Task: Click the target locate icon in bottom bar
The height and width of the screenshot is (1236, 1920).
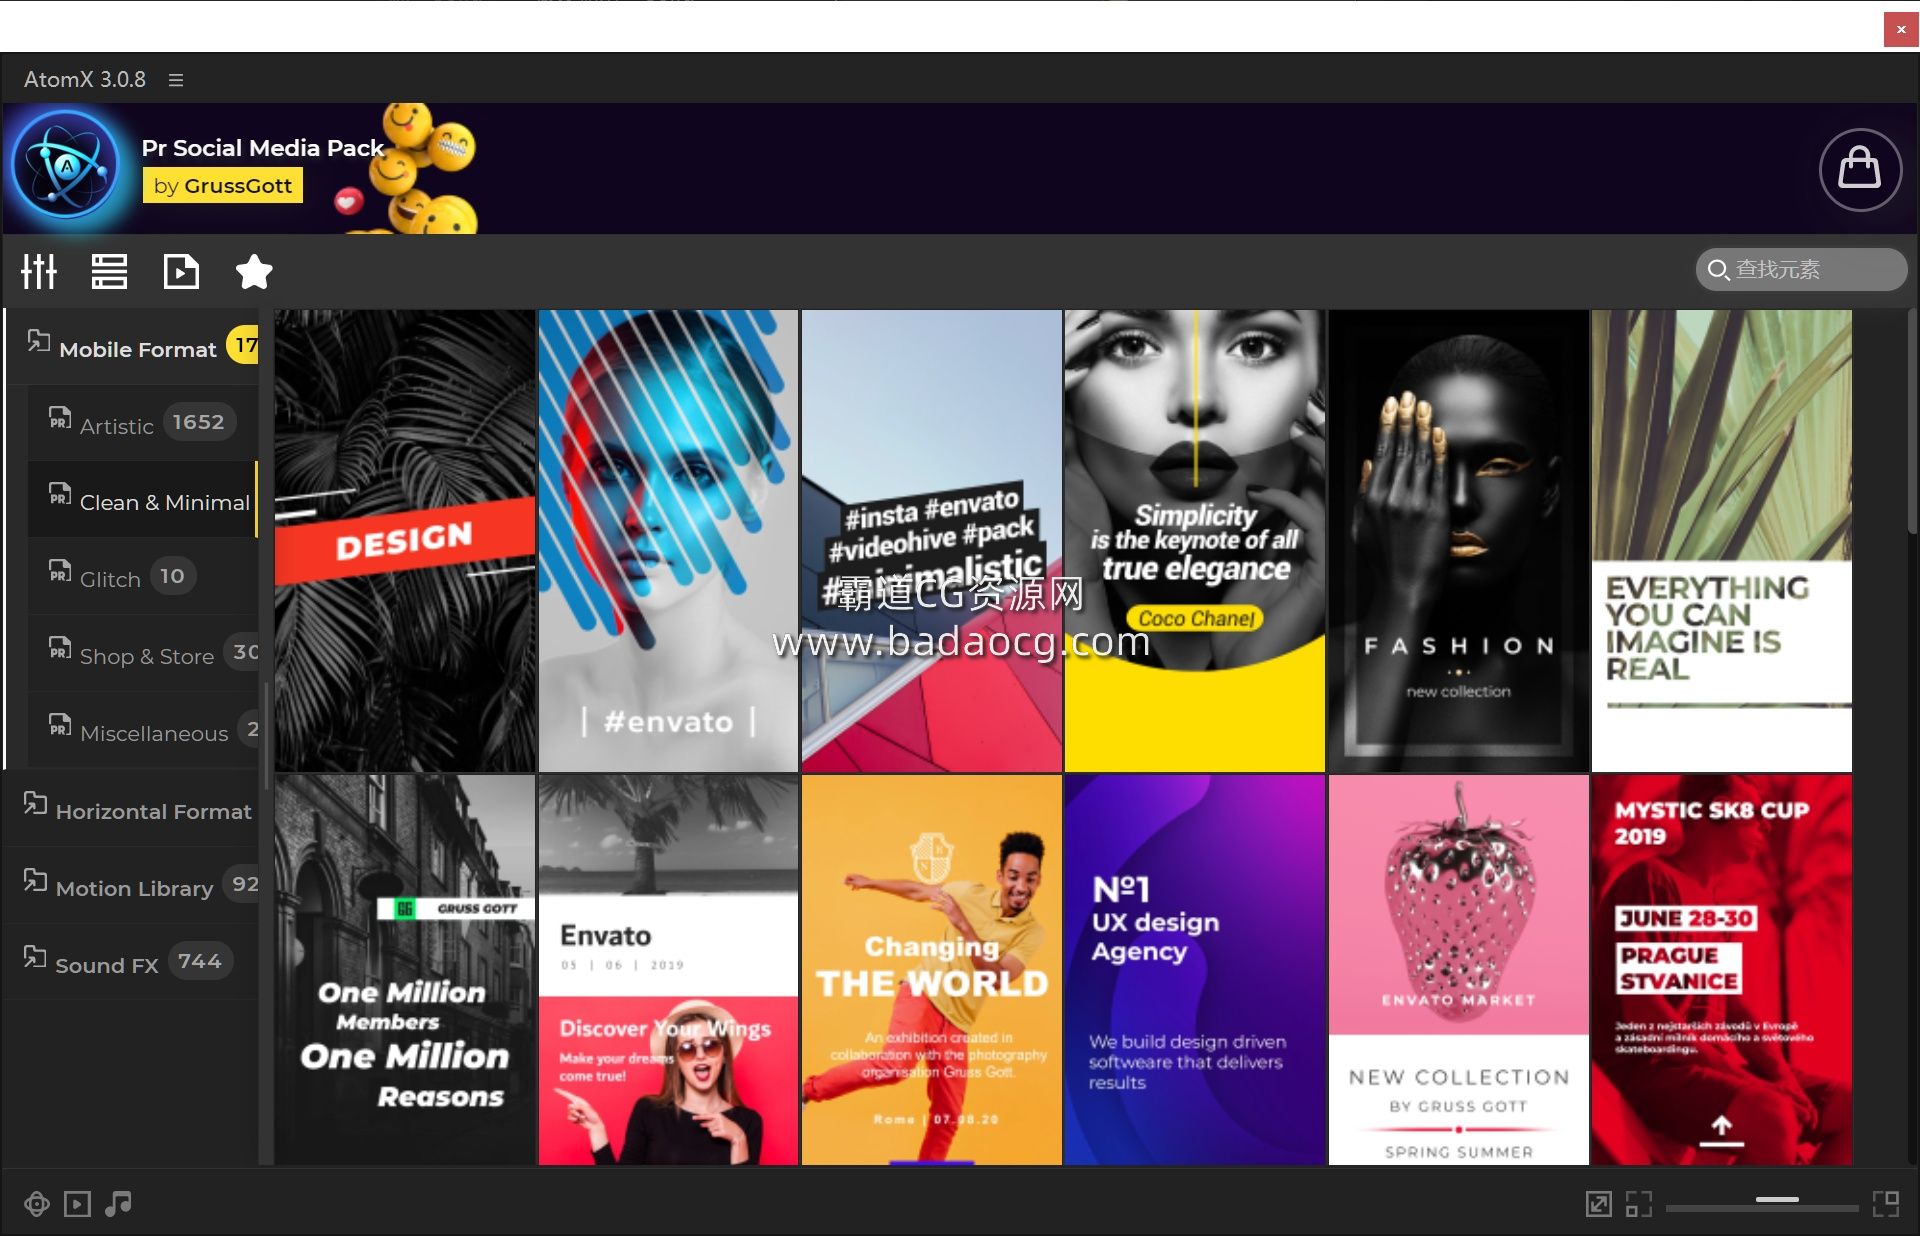Action: [37, 1204]
